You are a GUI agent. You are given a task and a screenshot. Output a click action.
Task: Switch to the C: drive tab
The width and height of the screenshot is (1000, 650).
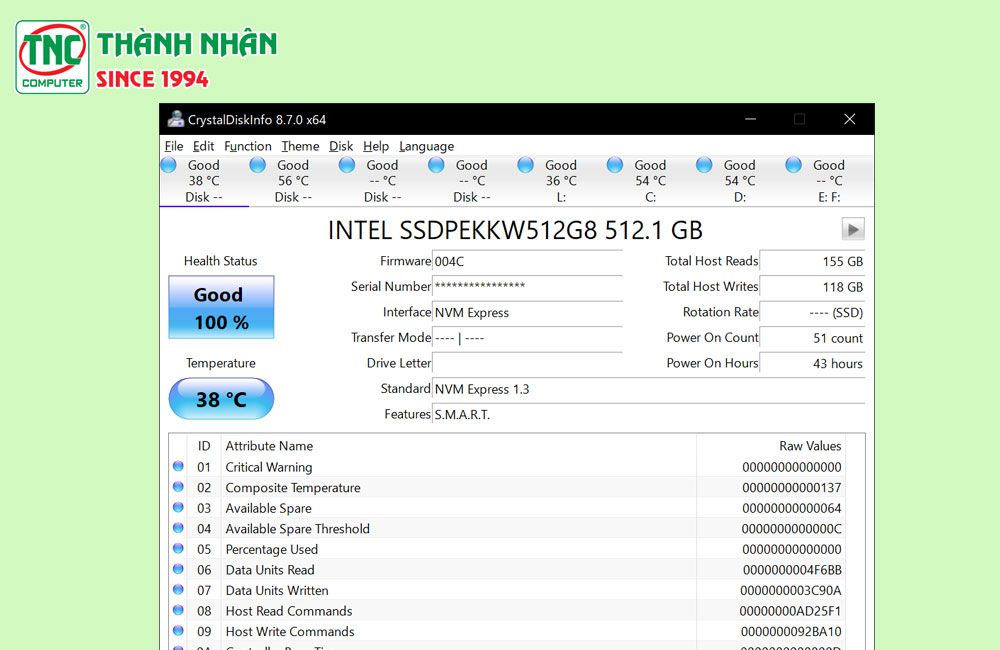point(651,181)
